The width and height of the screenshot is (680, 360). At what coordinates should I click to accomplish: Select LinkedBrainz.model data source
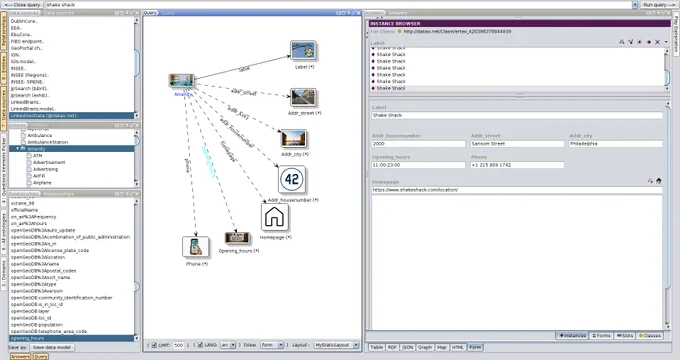[x=72, y=109]
